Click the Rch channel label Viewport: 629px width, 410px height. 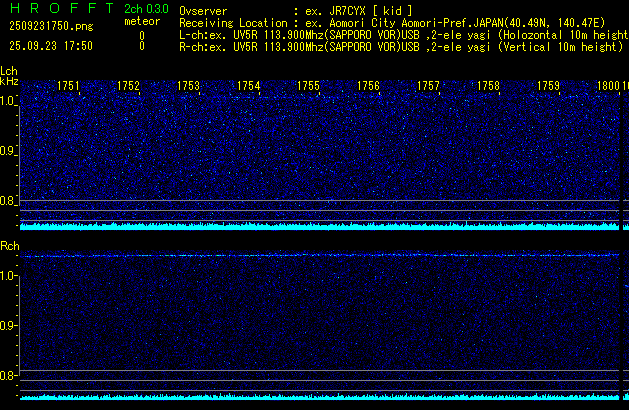pyautogui.click(x=10, y=246)
